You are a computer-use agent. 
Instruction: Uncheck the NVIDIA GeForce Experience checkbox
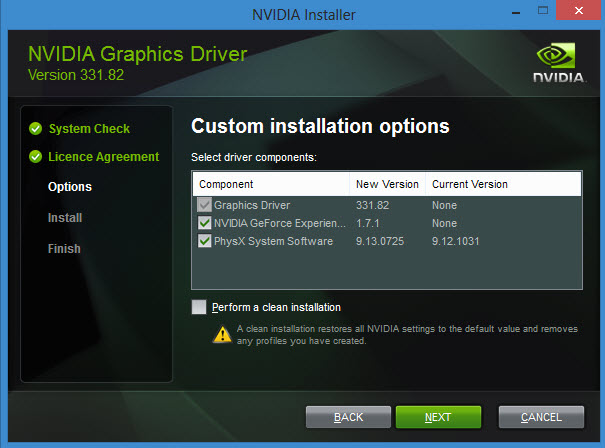[205, 223]
